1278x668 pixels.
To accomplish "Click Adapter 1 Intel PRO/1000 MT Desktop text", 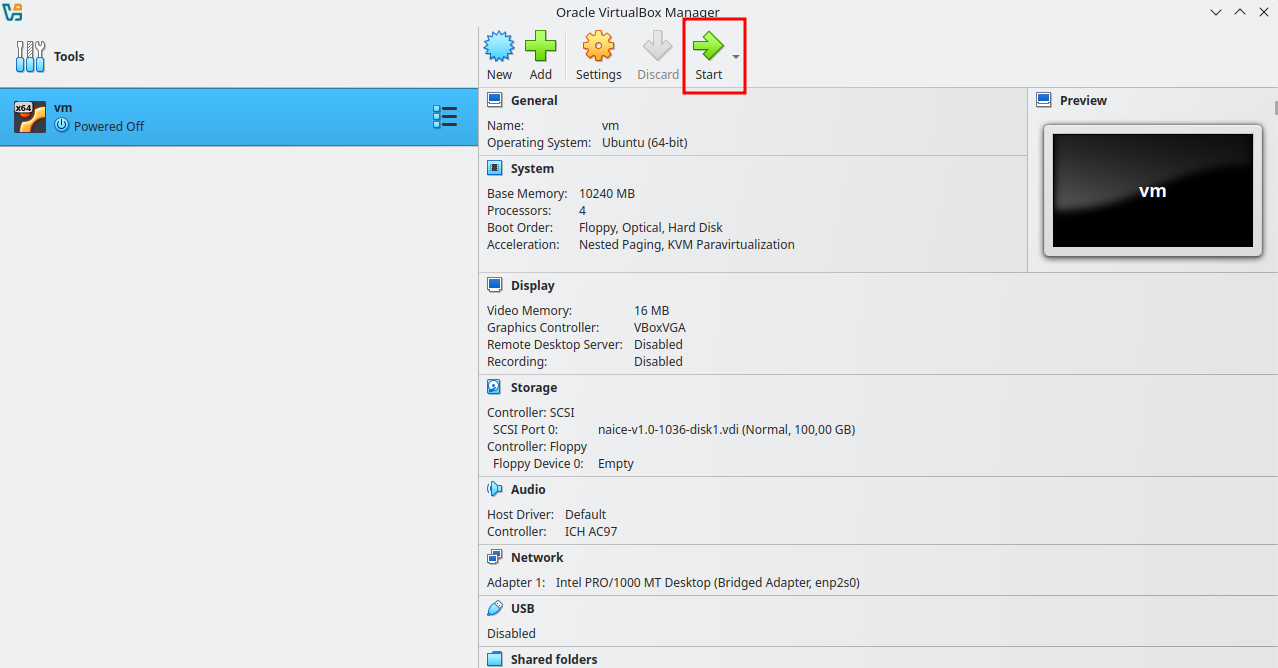I will [x=708, y=582].
